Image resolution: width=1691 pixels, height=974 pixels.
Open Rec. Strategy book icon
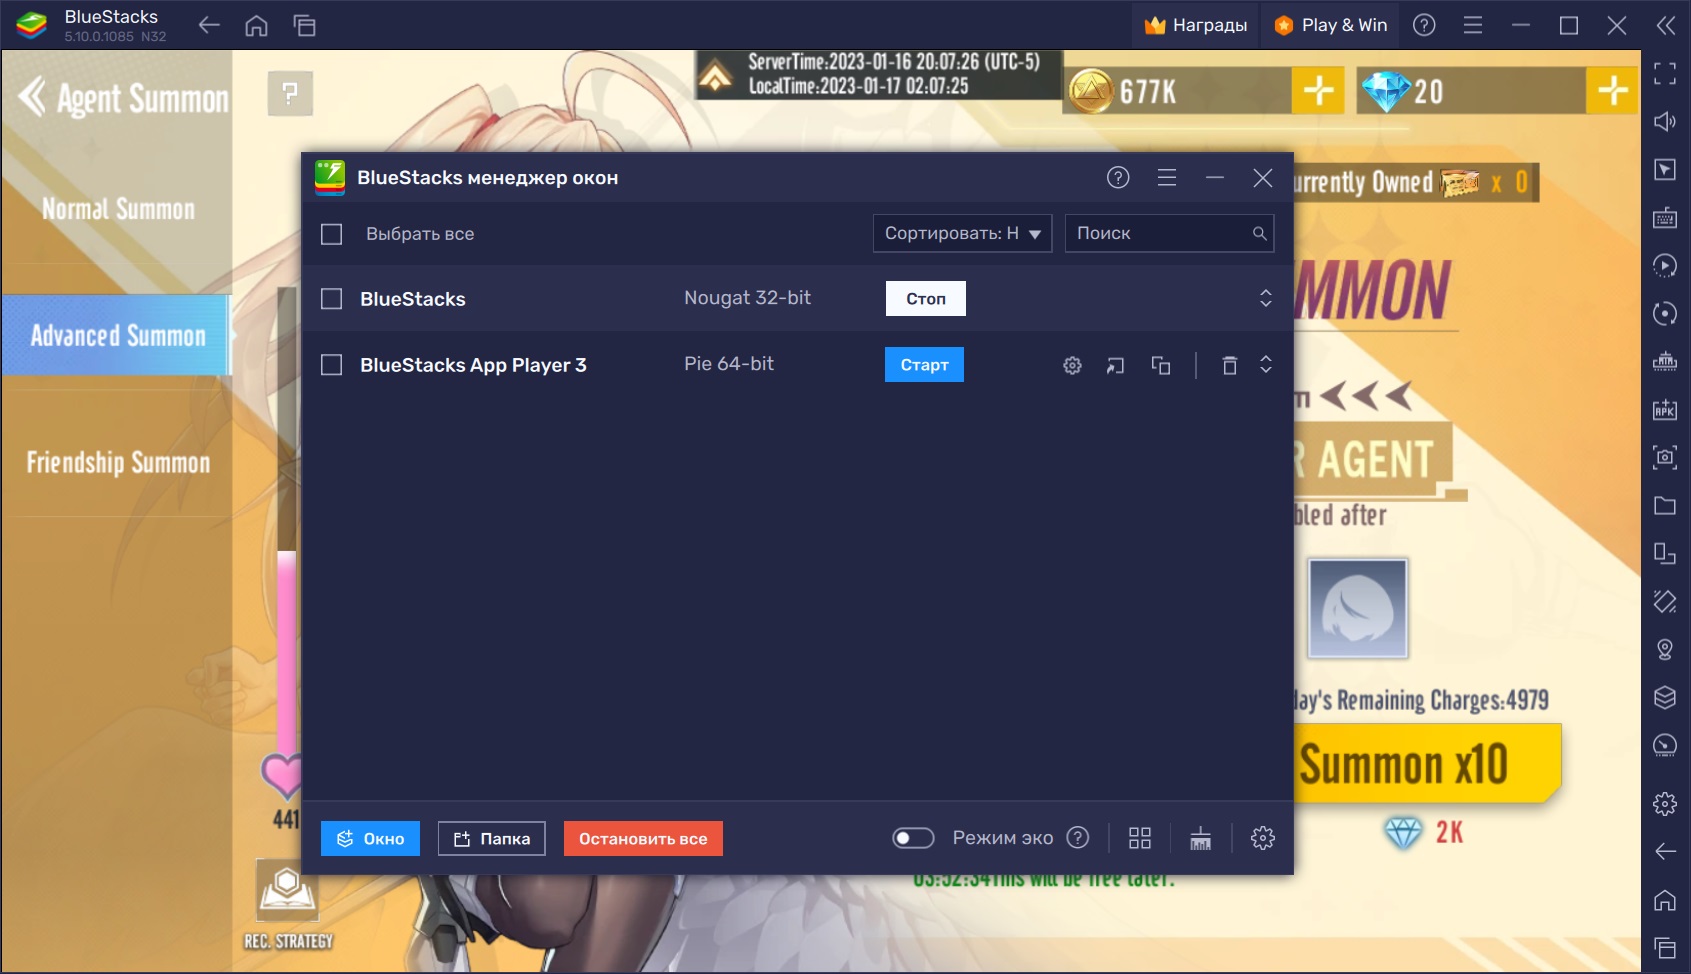coord(288,892)
